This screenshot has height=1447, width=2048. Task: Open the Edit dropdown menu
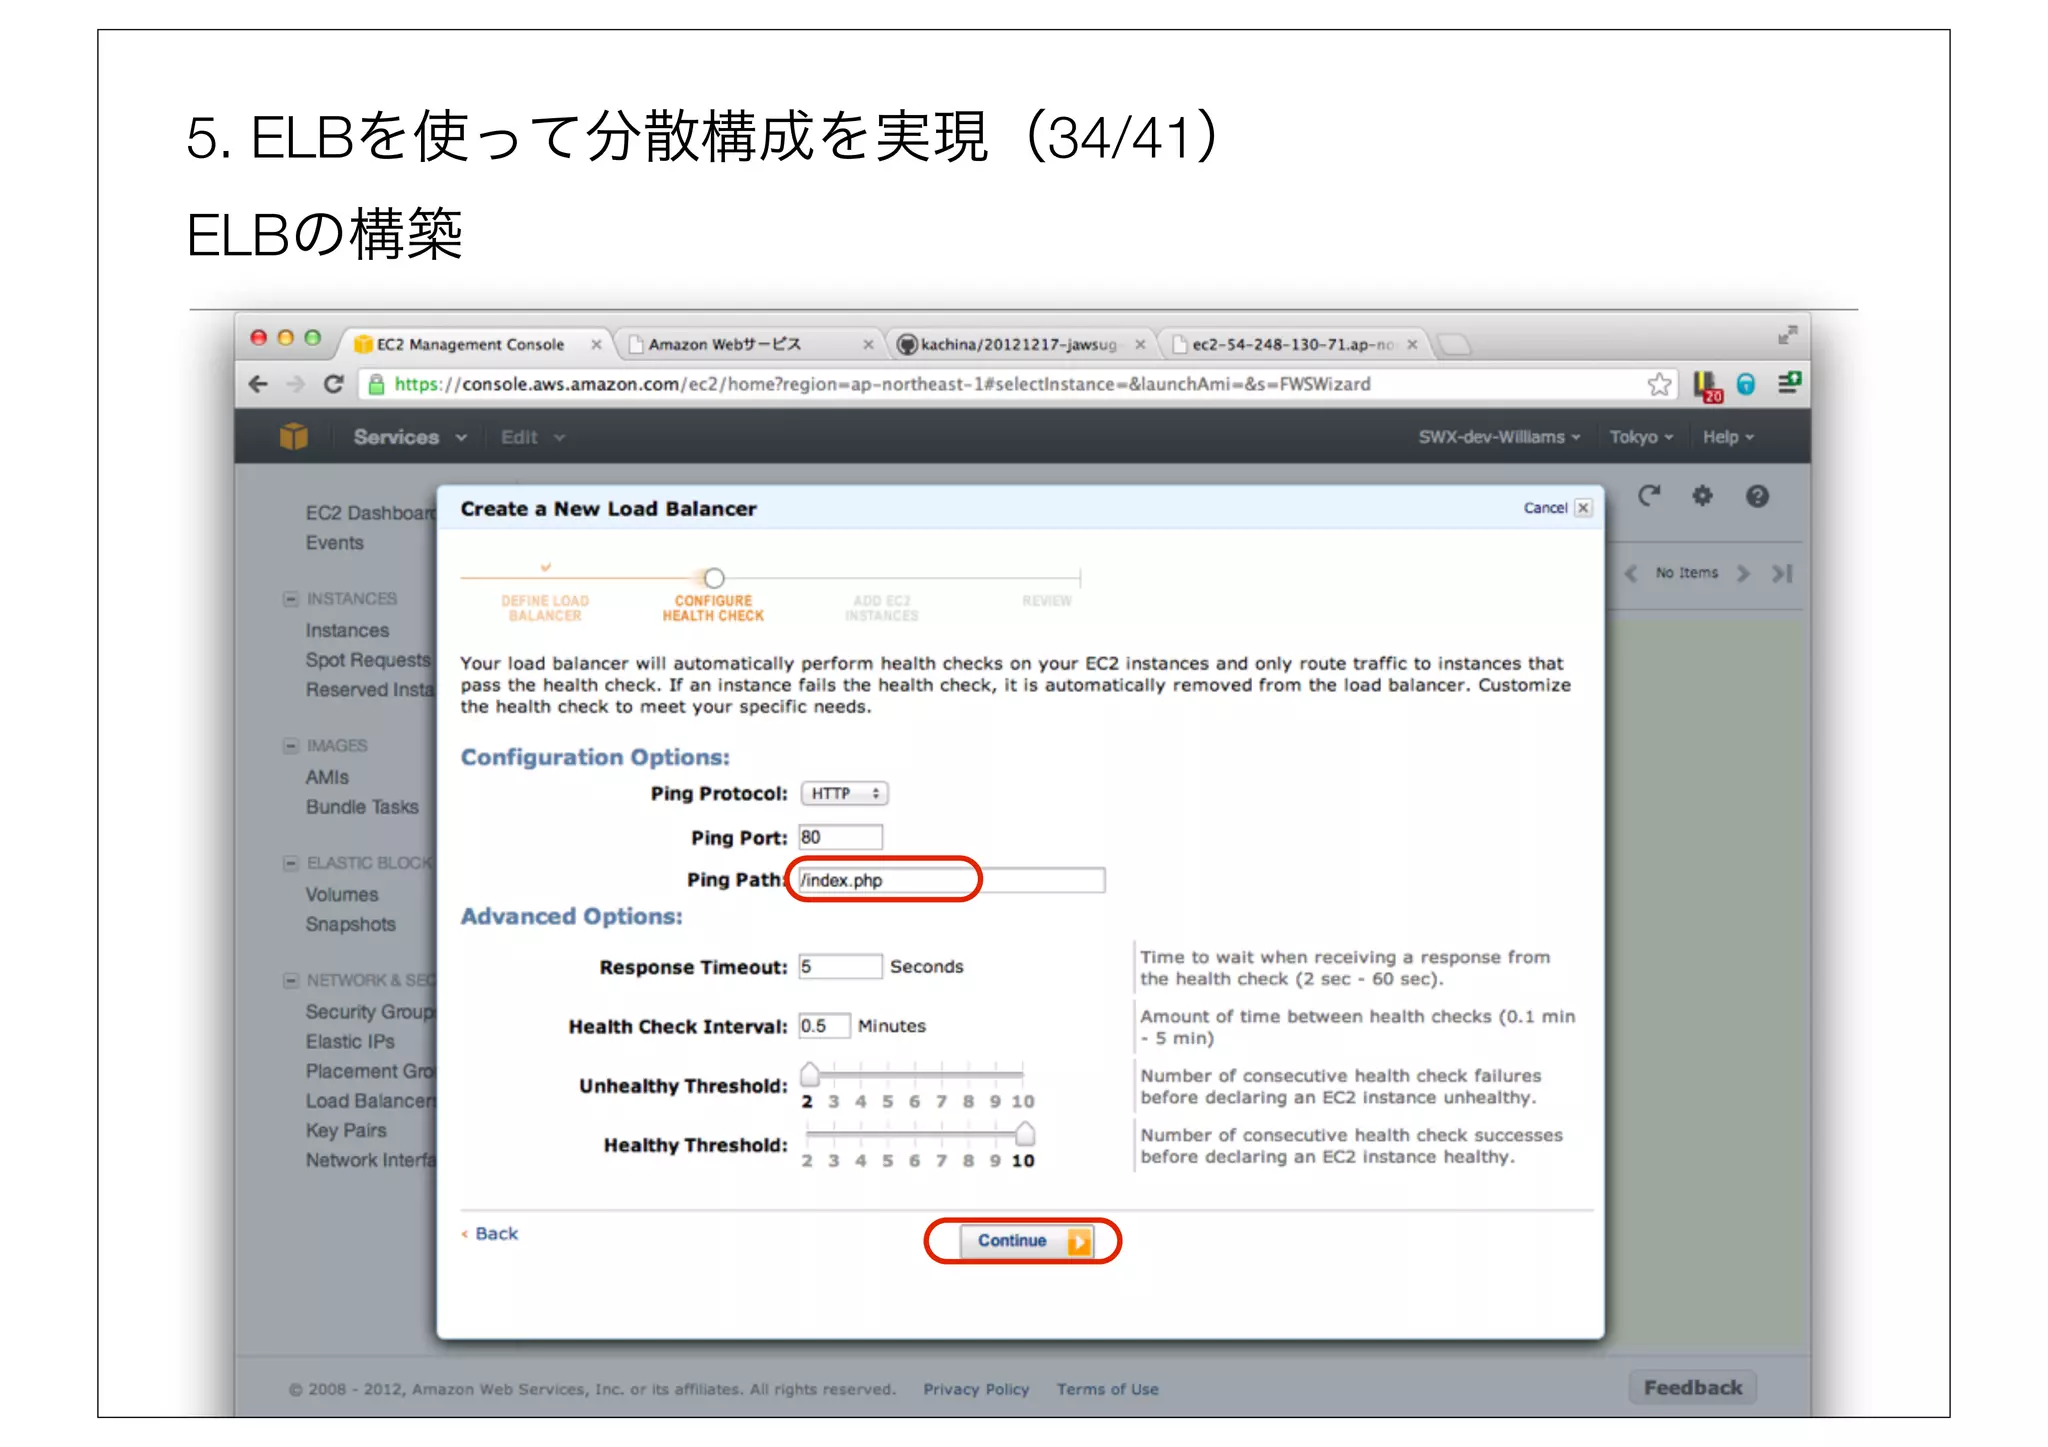(x=532, y=437)
